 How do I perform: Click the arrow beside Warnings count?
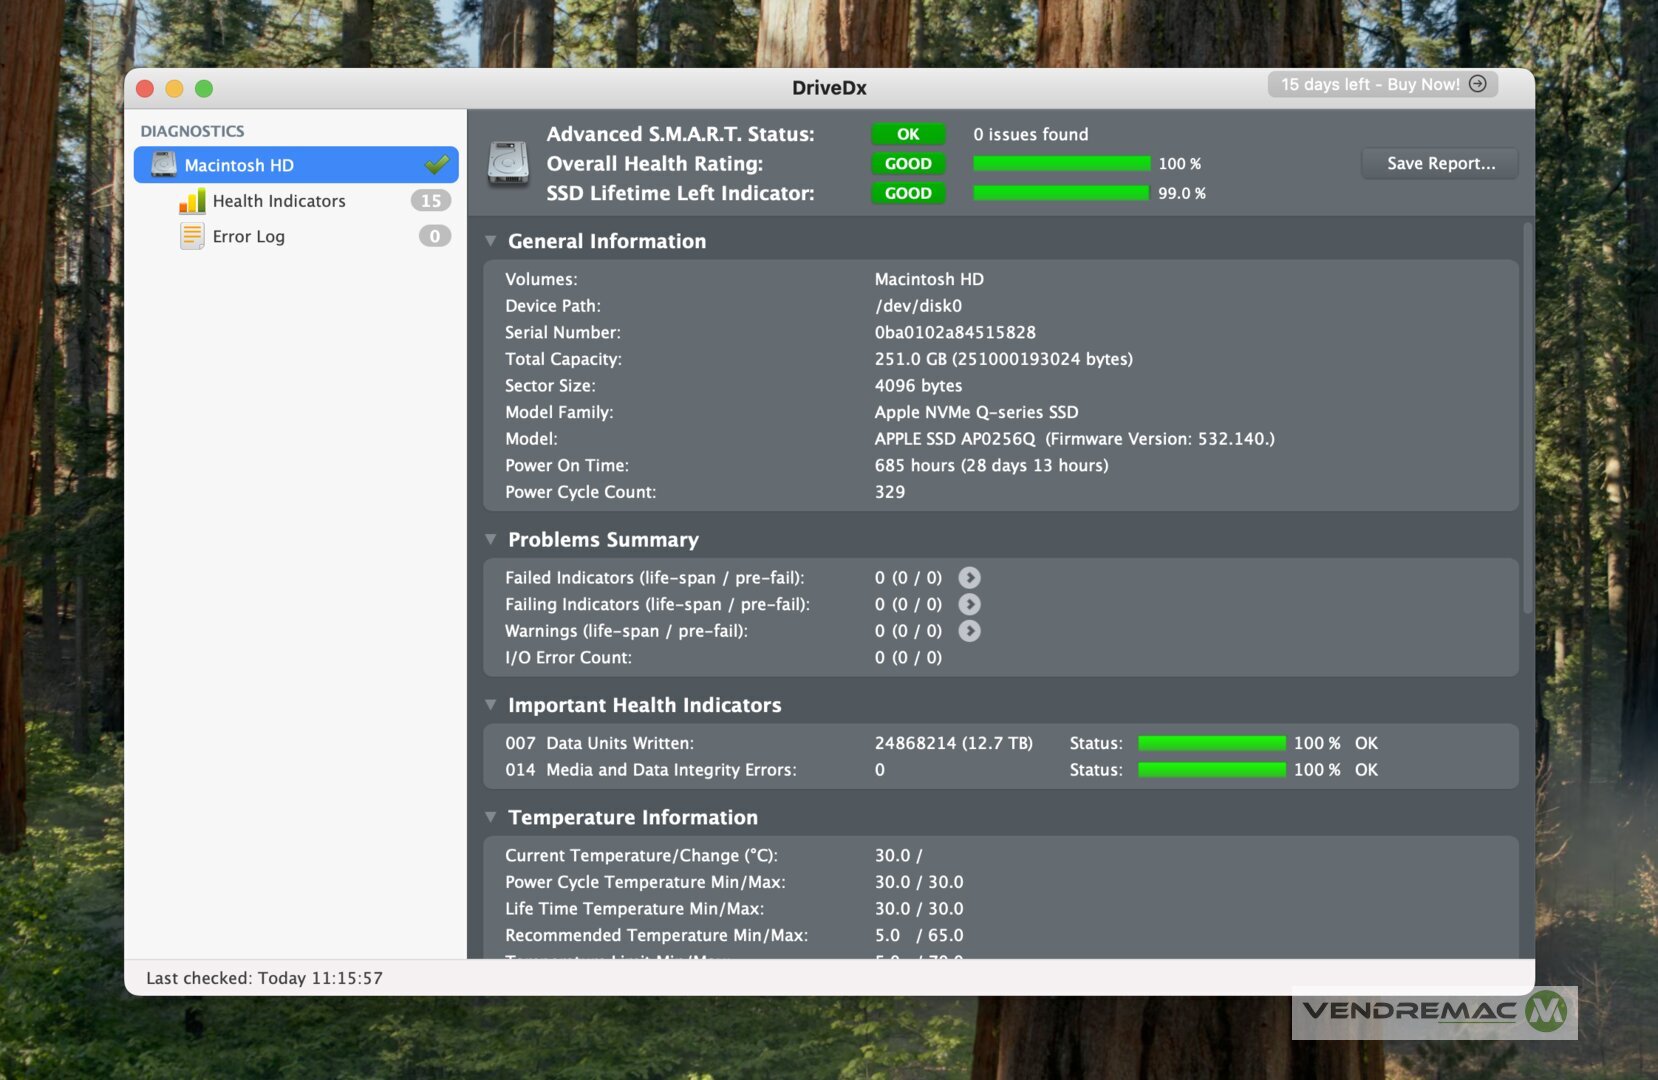[x=969, y=631]
